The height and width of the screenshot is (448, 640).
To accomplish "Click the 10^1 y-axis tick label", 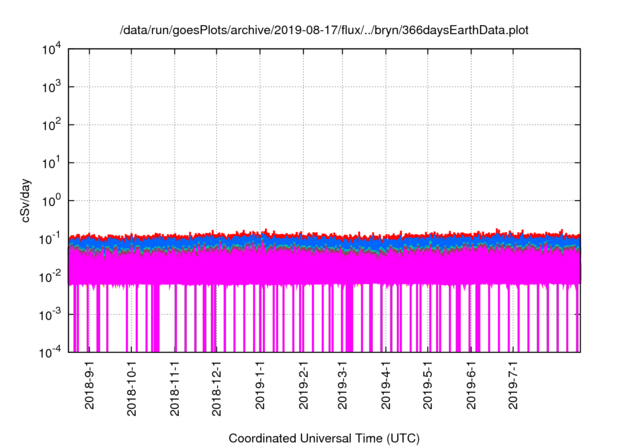I will tap(51, 163).
